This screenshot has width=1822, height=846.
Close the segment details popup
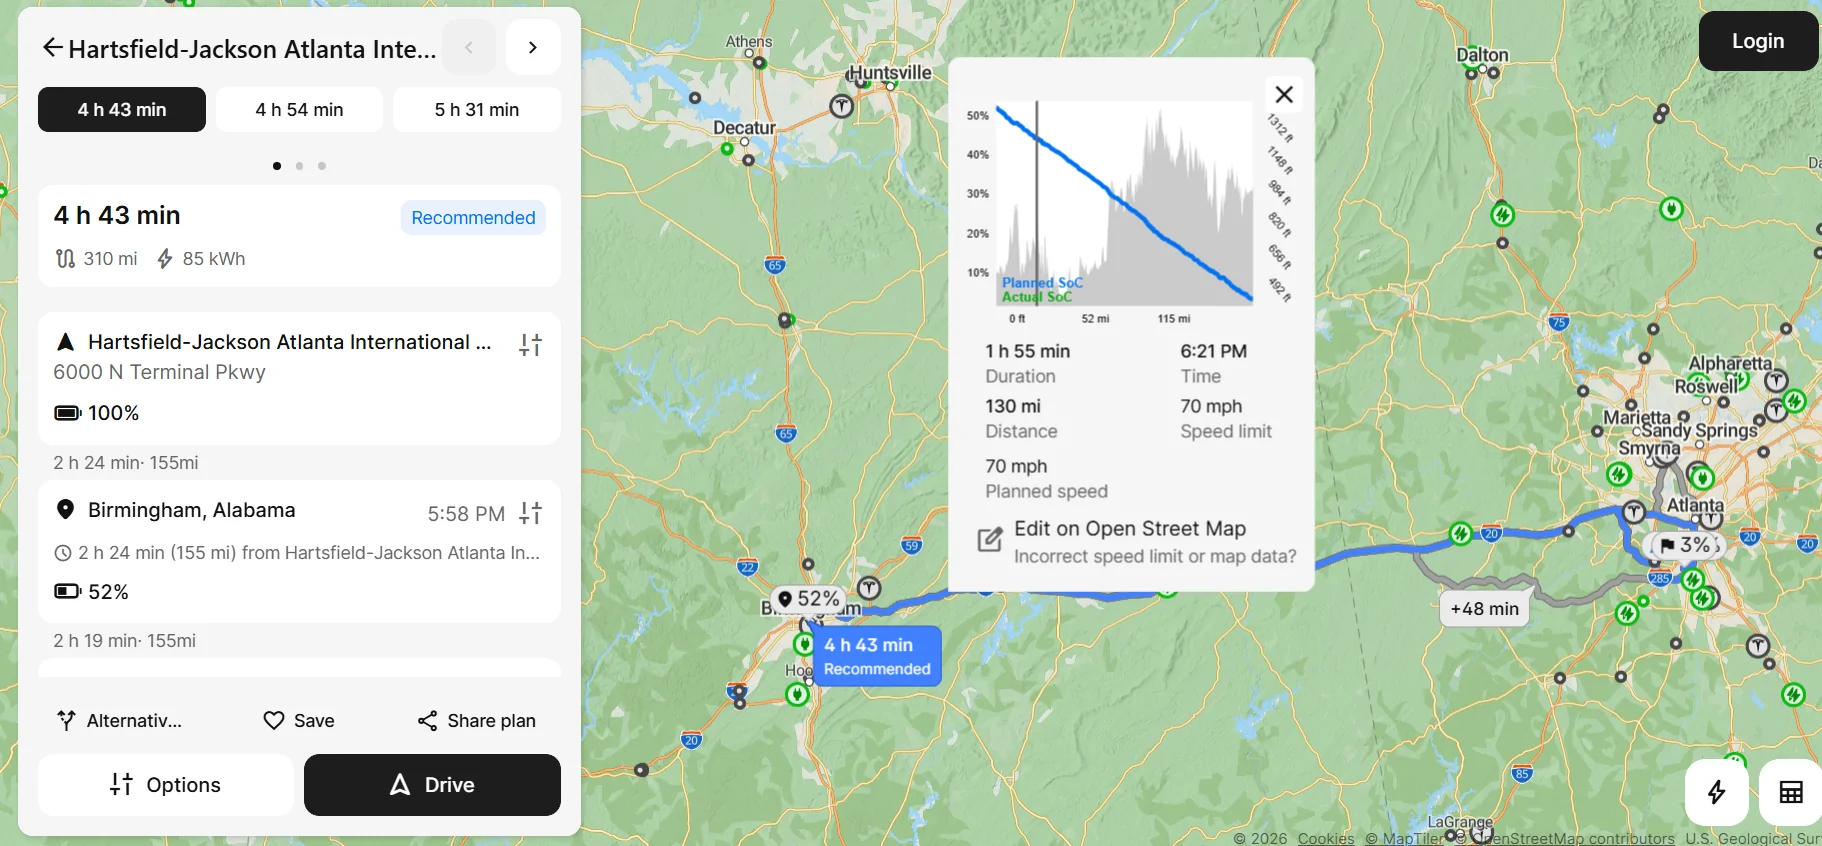pos(1285,95)
